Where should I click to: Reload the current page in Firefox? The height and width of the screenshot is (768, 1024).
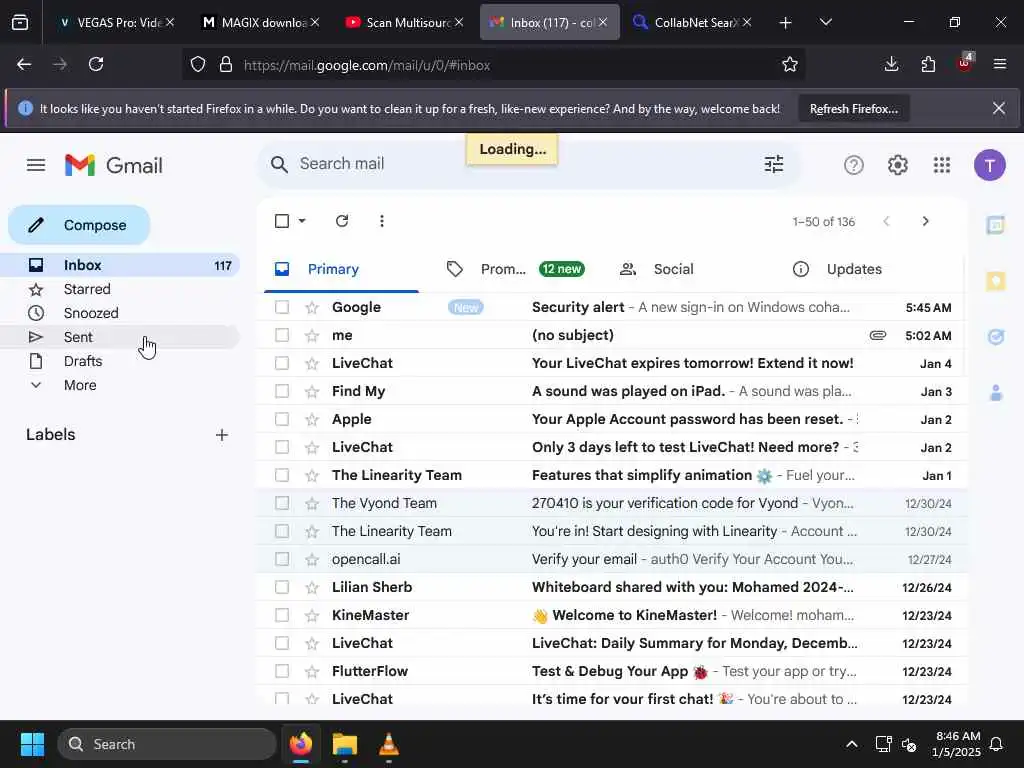96,64
